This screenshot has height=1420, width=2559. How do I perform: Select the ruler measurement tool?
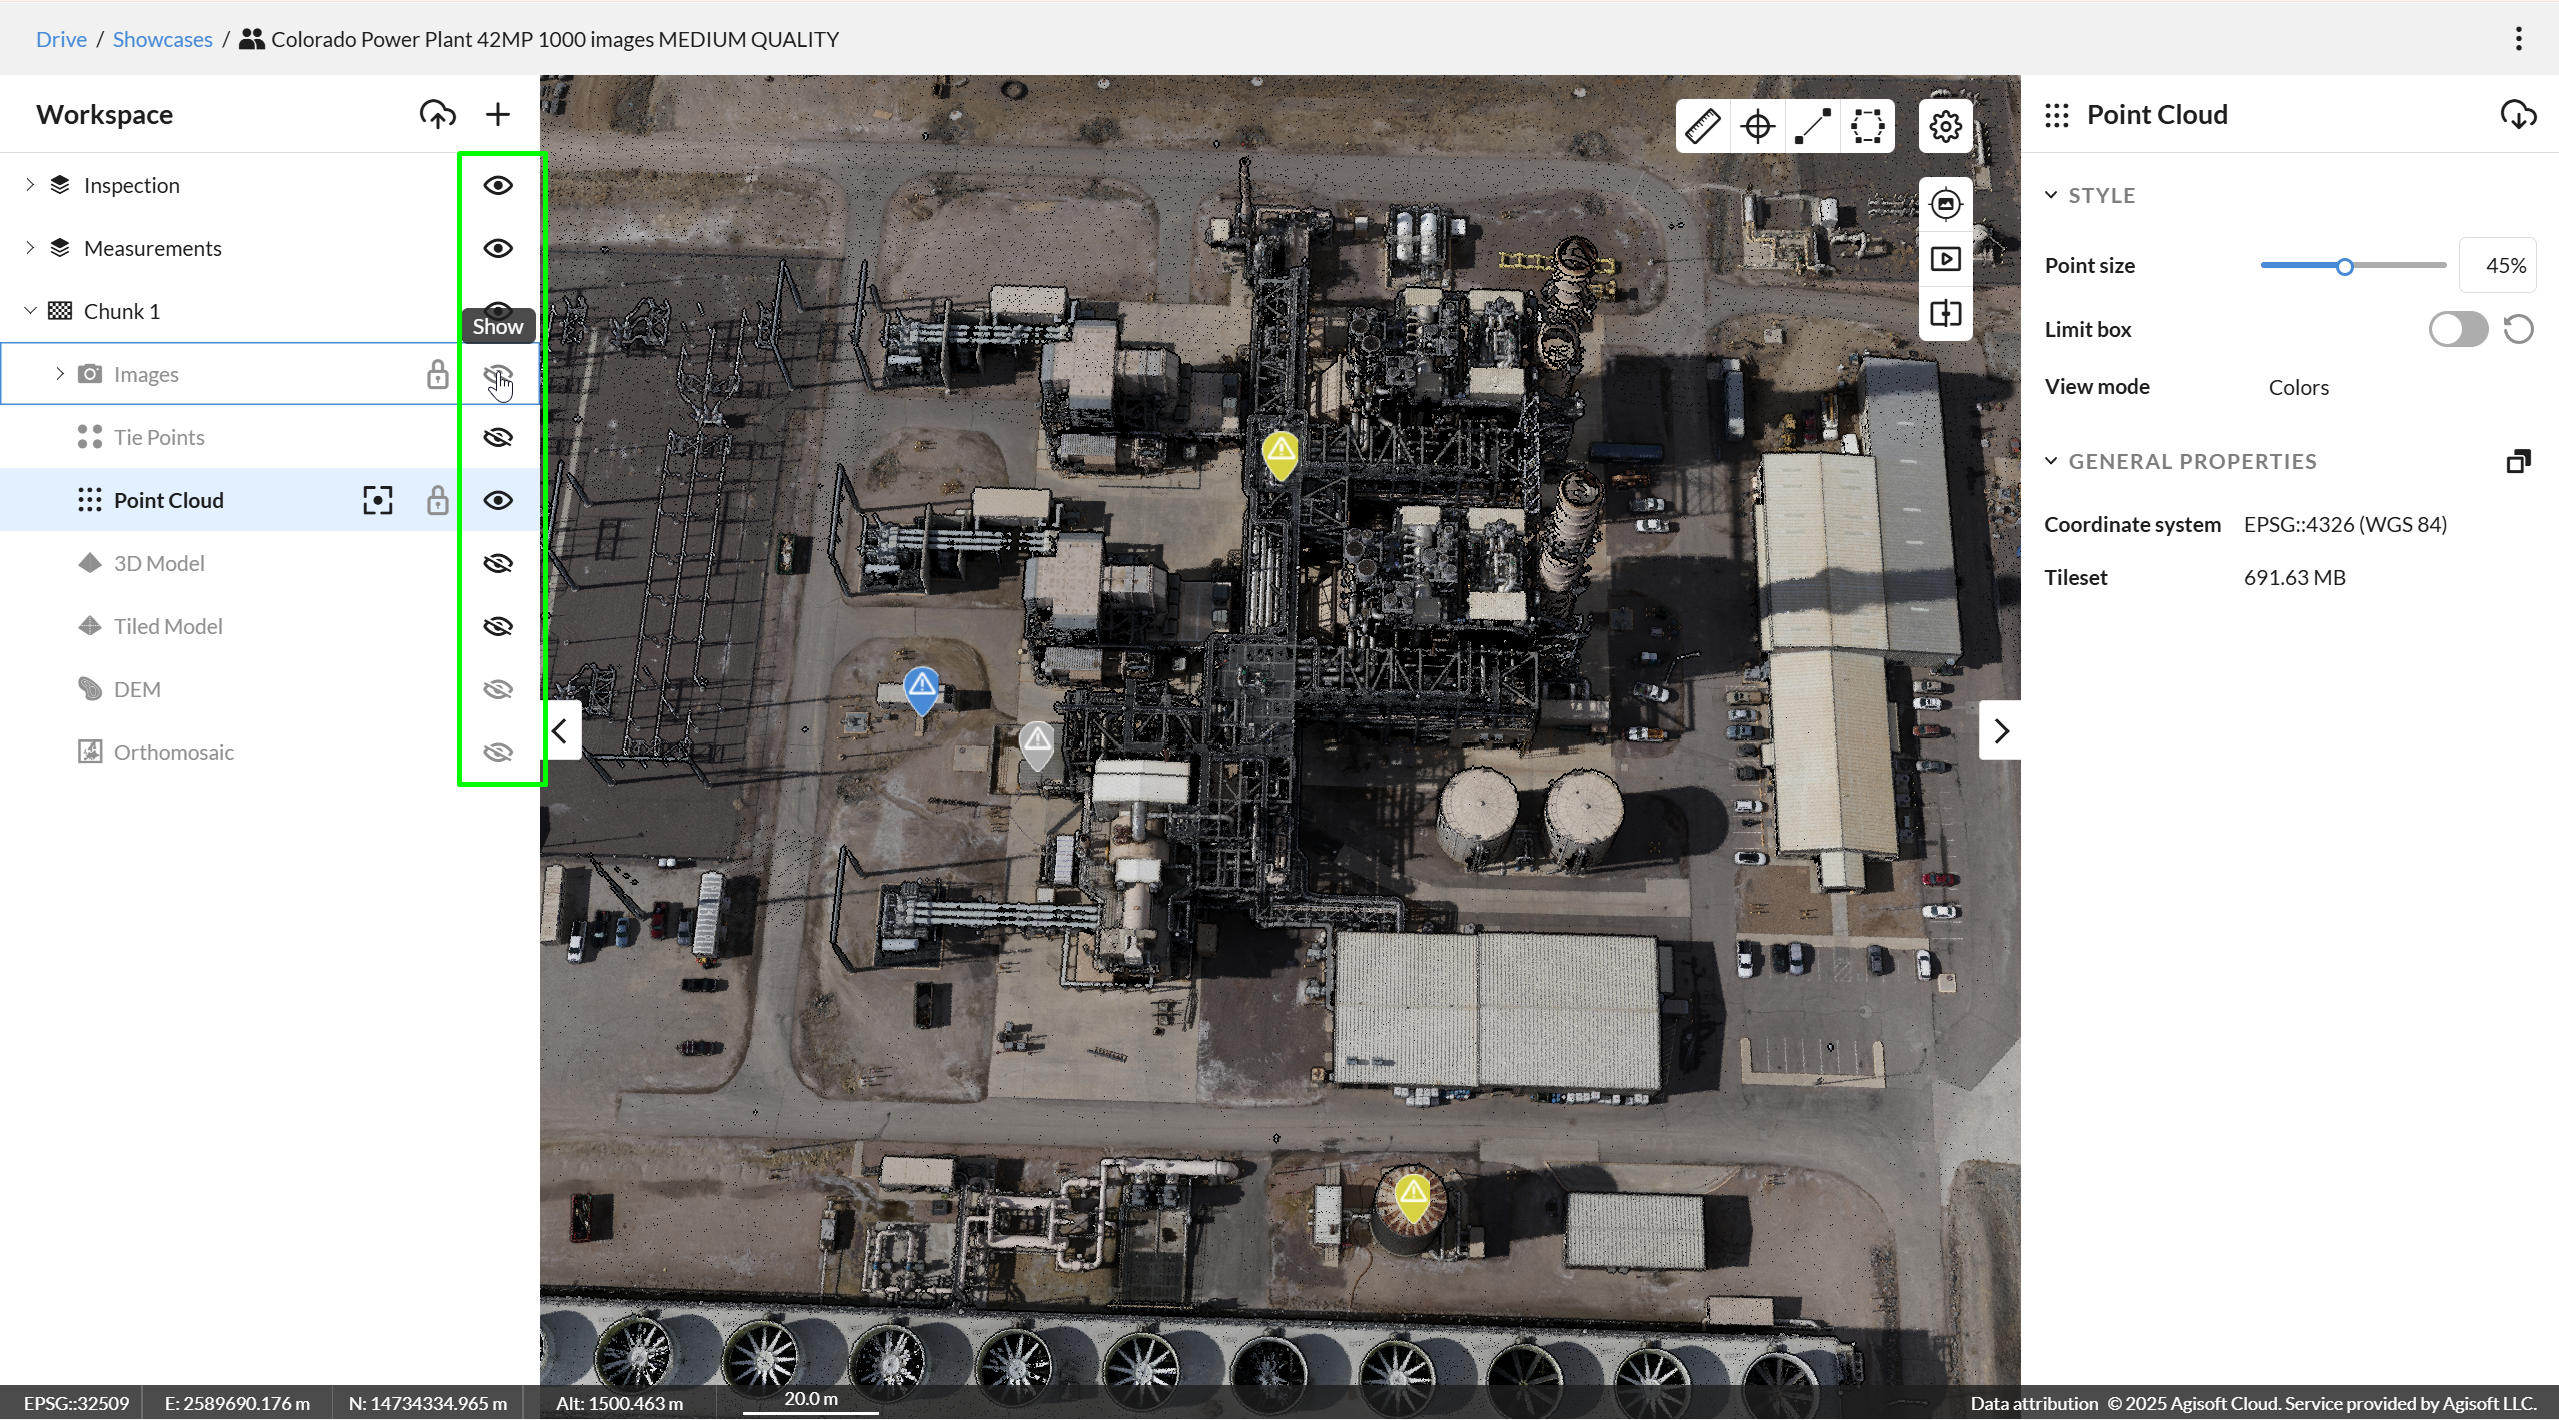pos(1702,127)
